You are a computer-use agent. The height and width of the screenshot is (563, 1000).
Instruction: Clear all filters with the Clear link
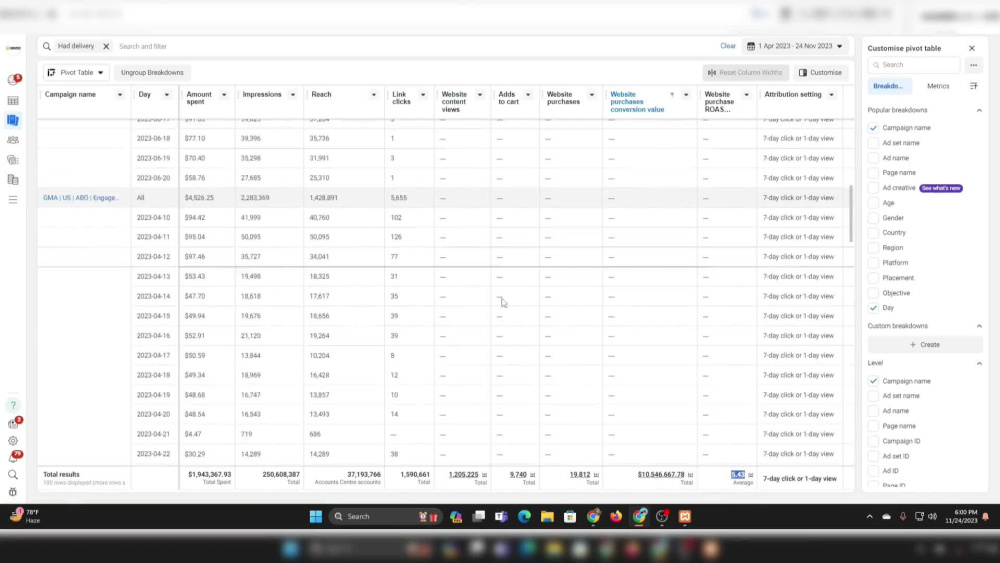[728, 46]
